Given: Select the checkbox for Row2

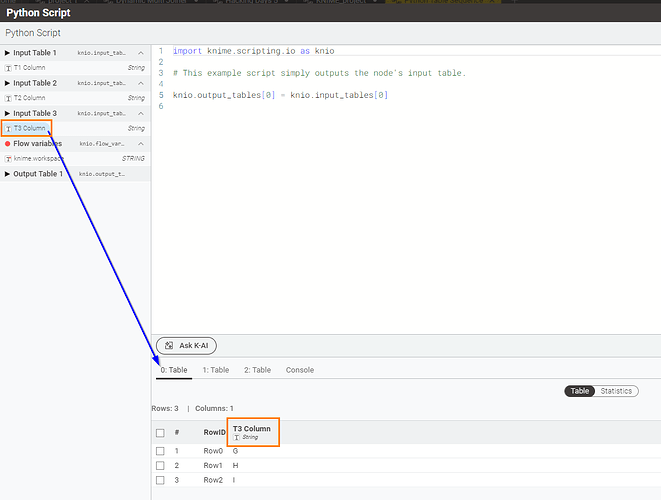Looking at the screenshot, I should (160, 480).
